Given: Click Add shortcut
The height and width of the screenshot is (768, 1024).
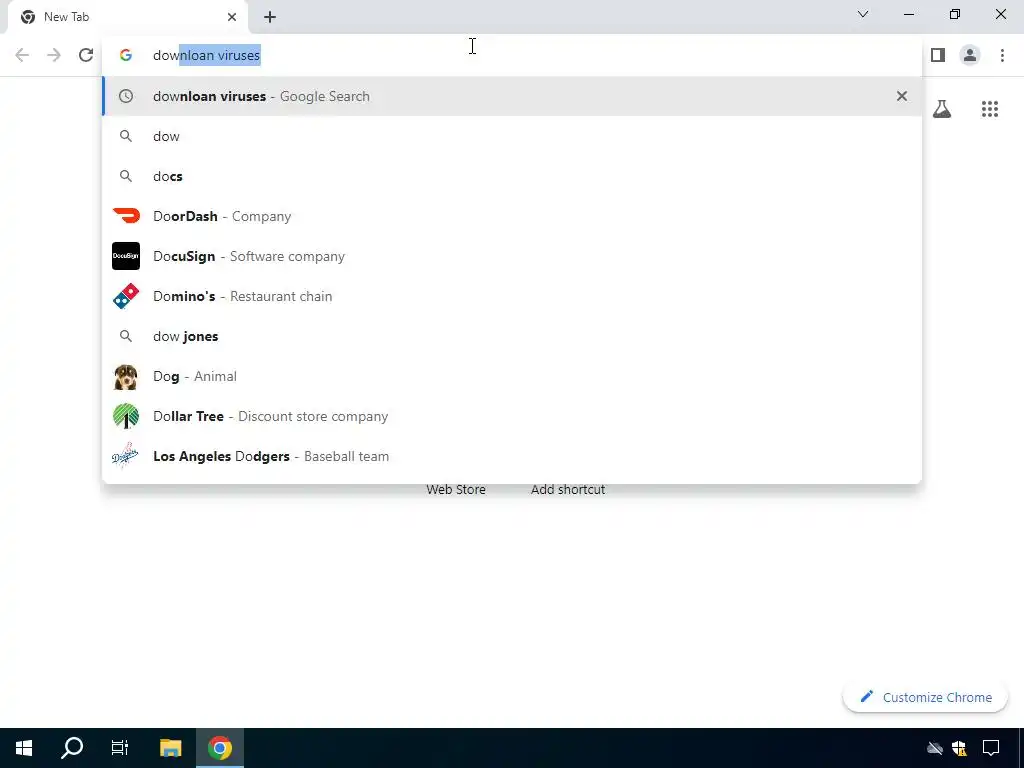Looking at the screenshot, I should point(568,490).
